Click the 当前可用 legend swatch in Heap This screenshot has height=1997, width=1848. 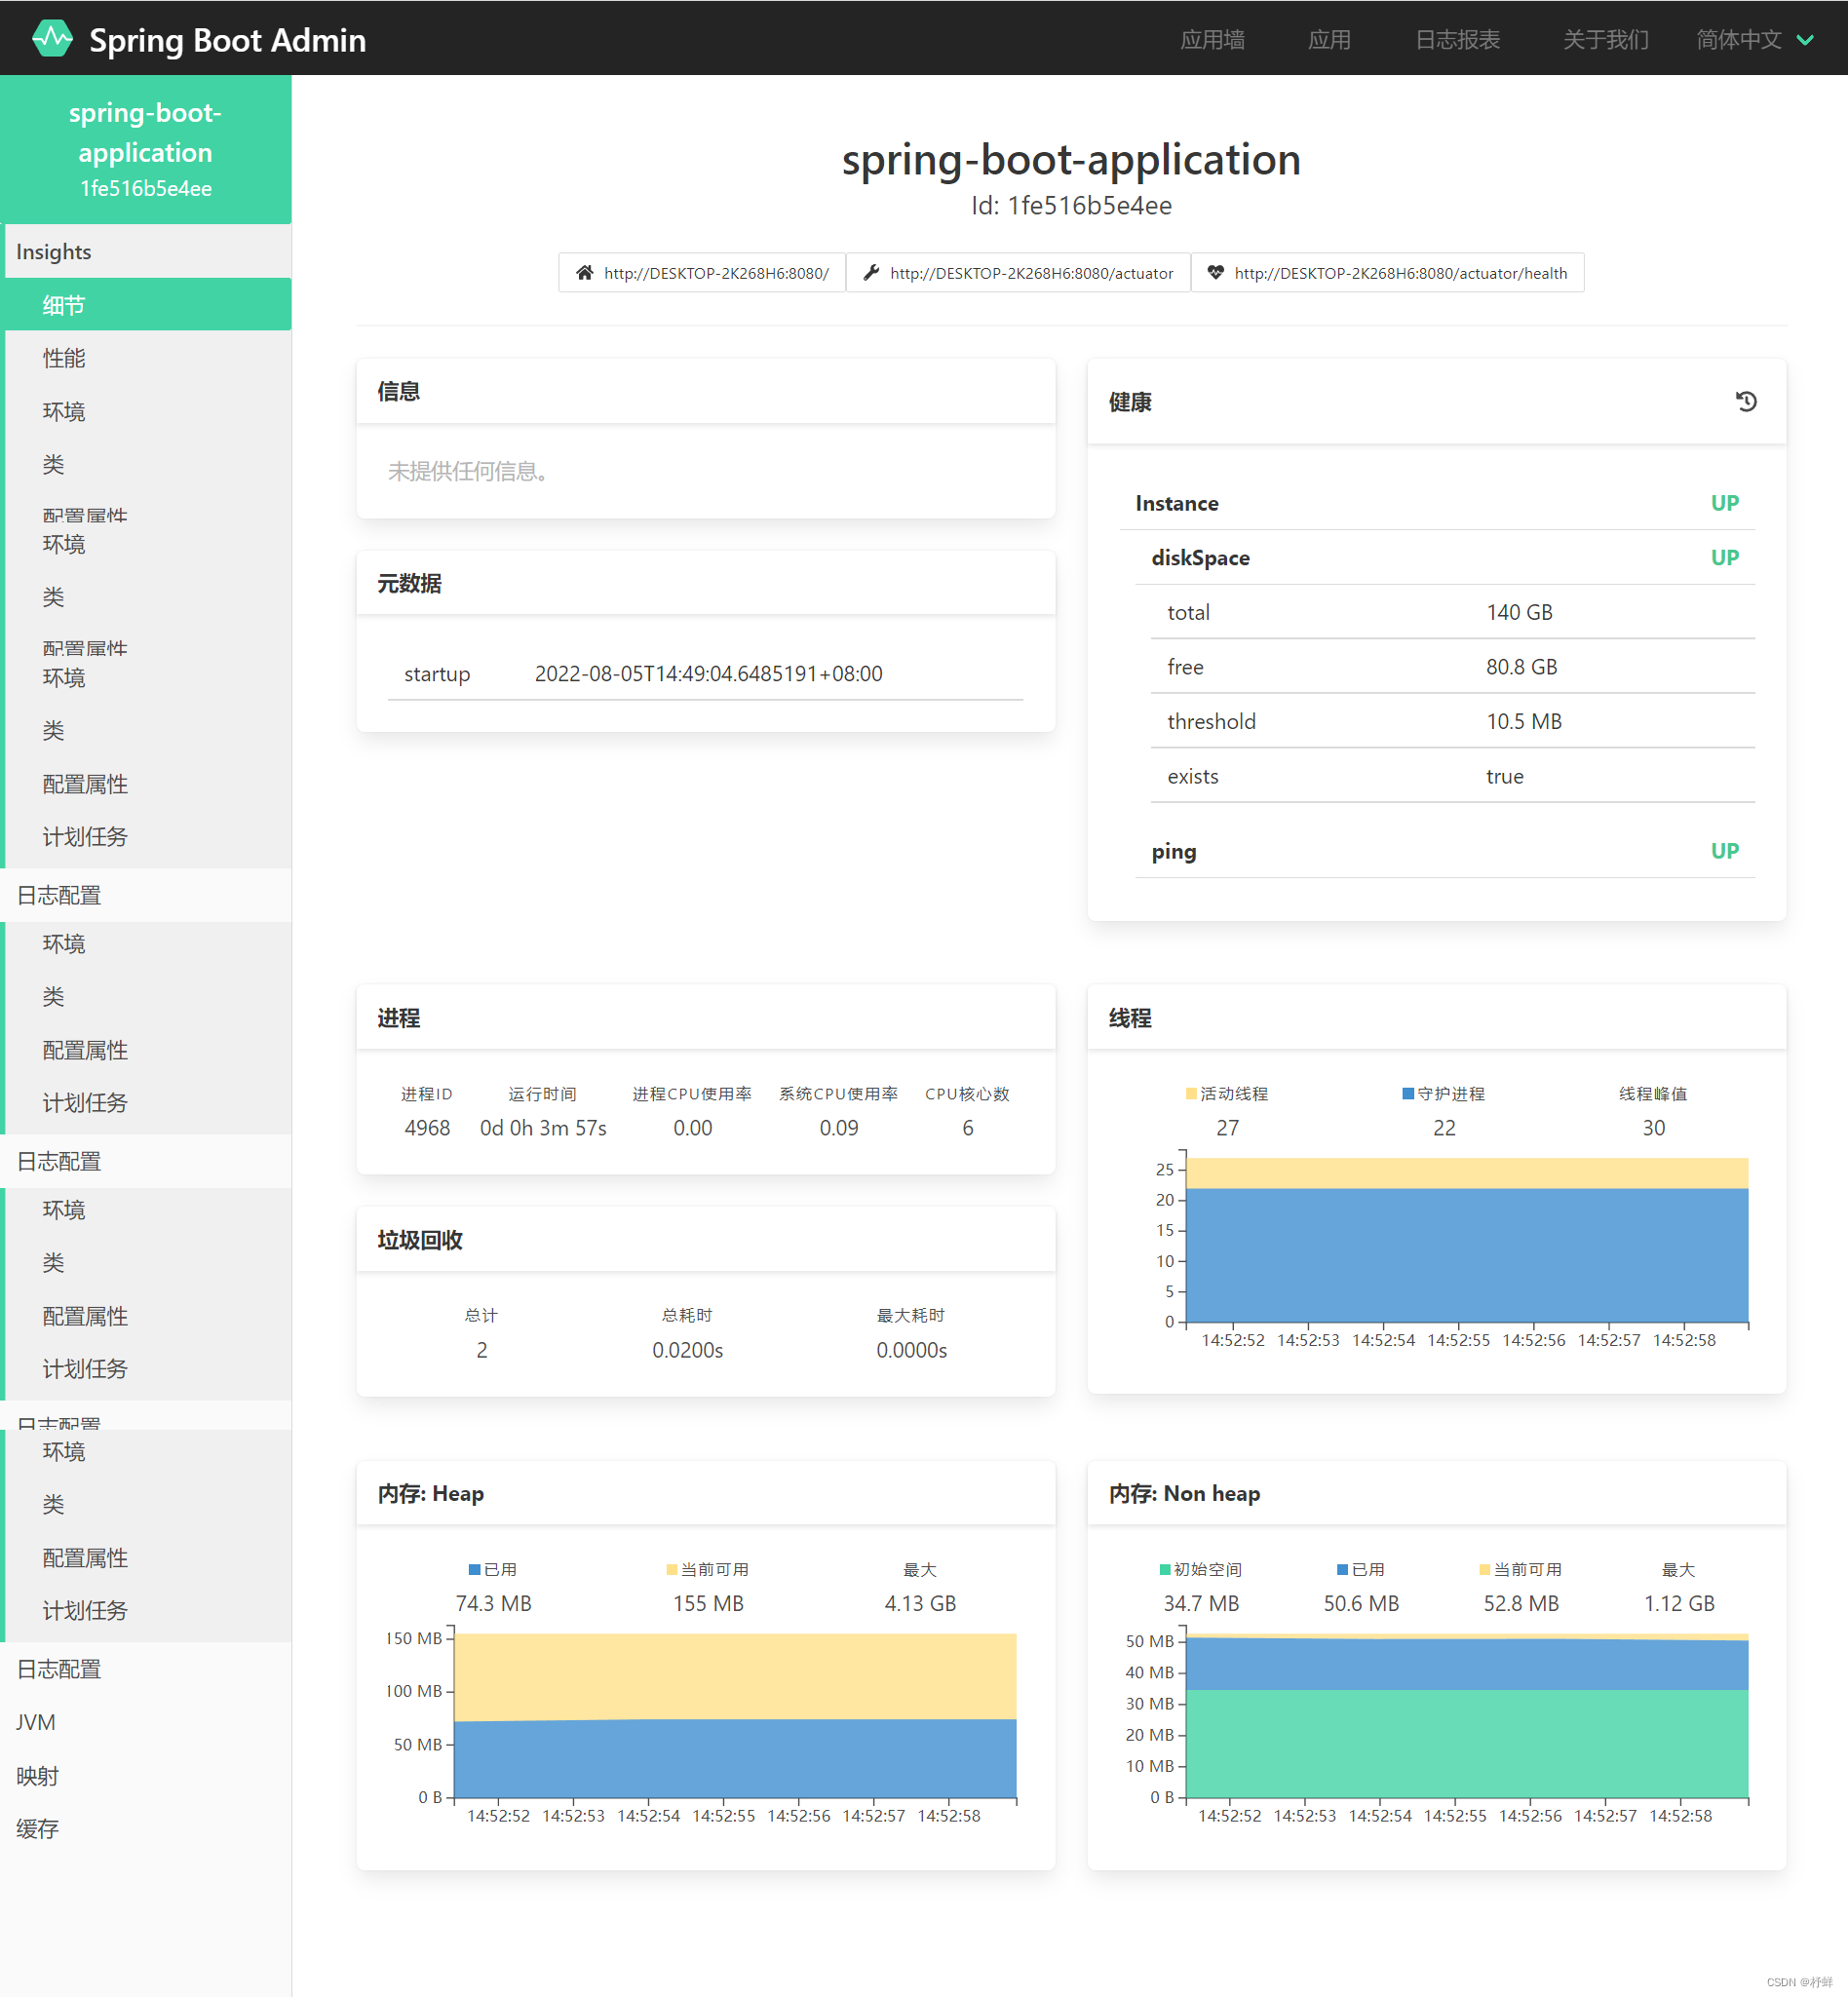coord(672,1570)
